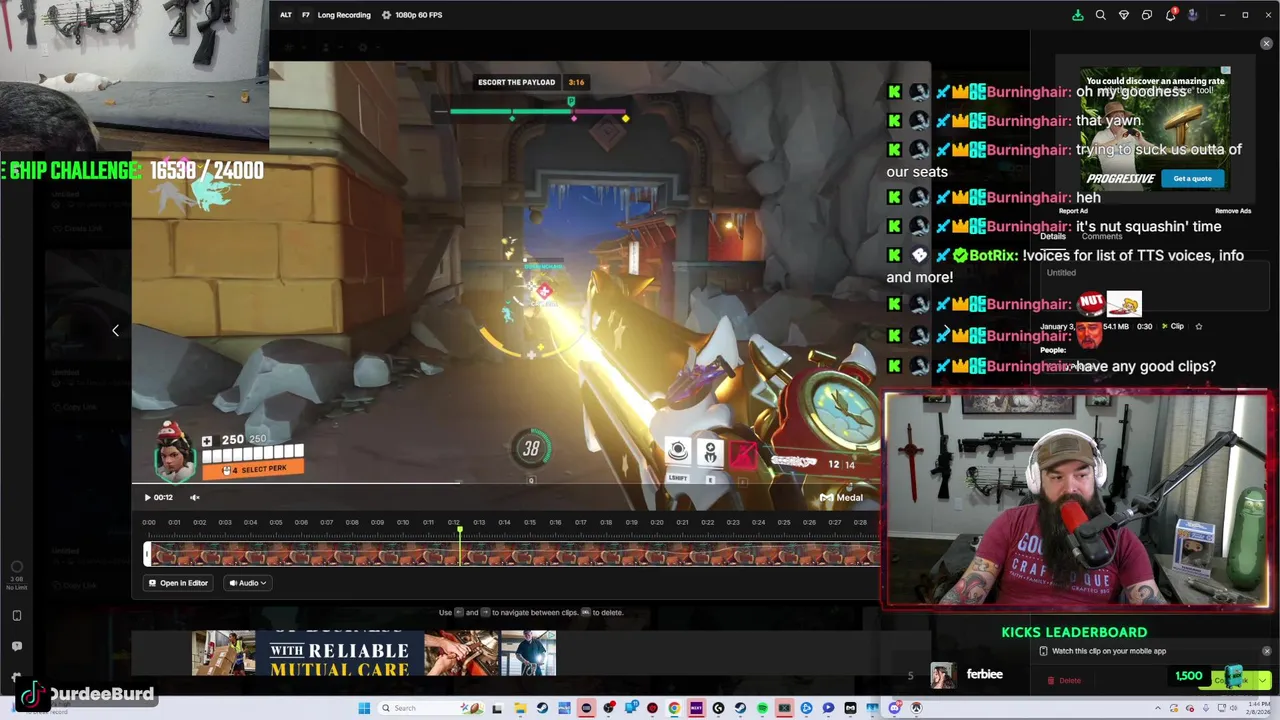Click the Medal watermark logo on video
This screenshot has height=720, width=1280.
tap(841, 497)
